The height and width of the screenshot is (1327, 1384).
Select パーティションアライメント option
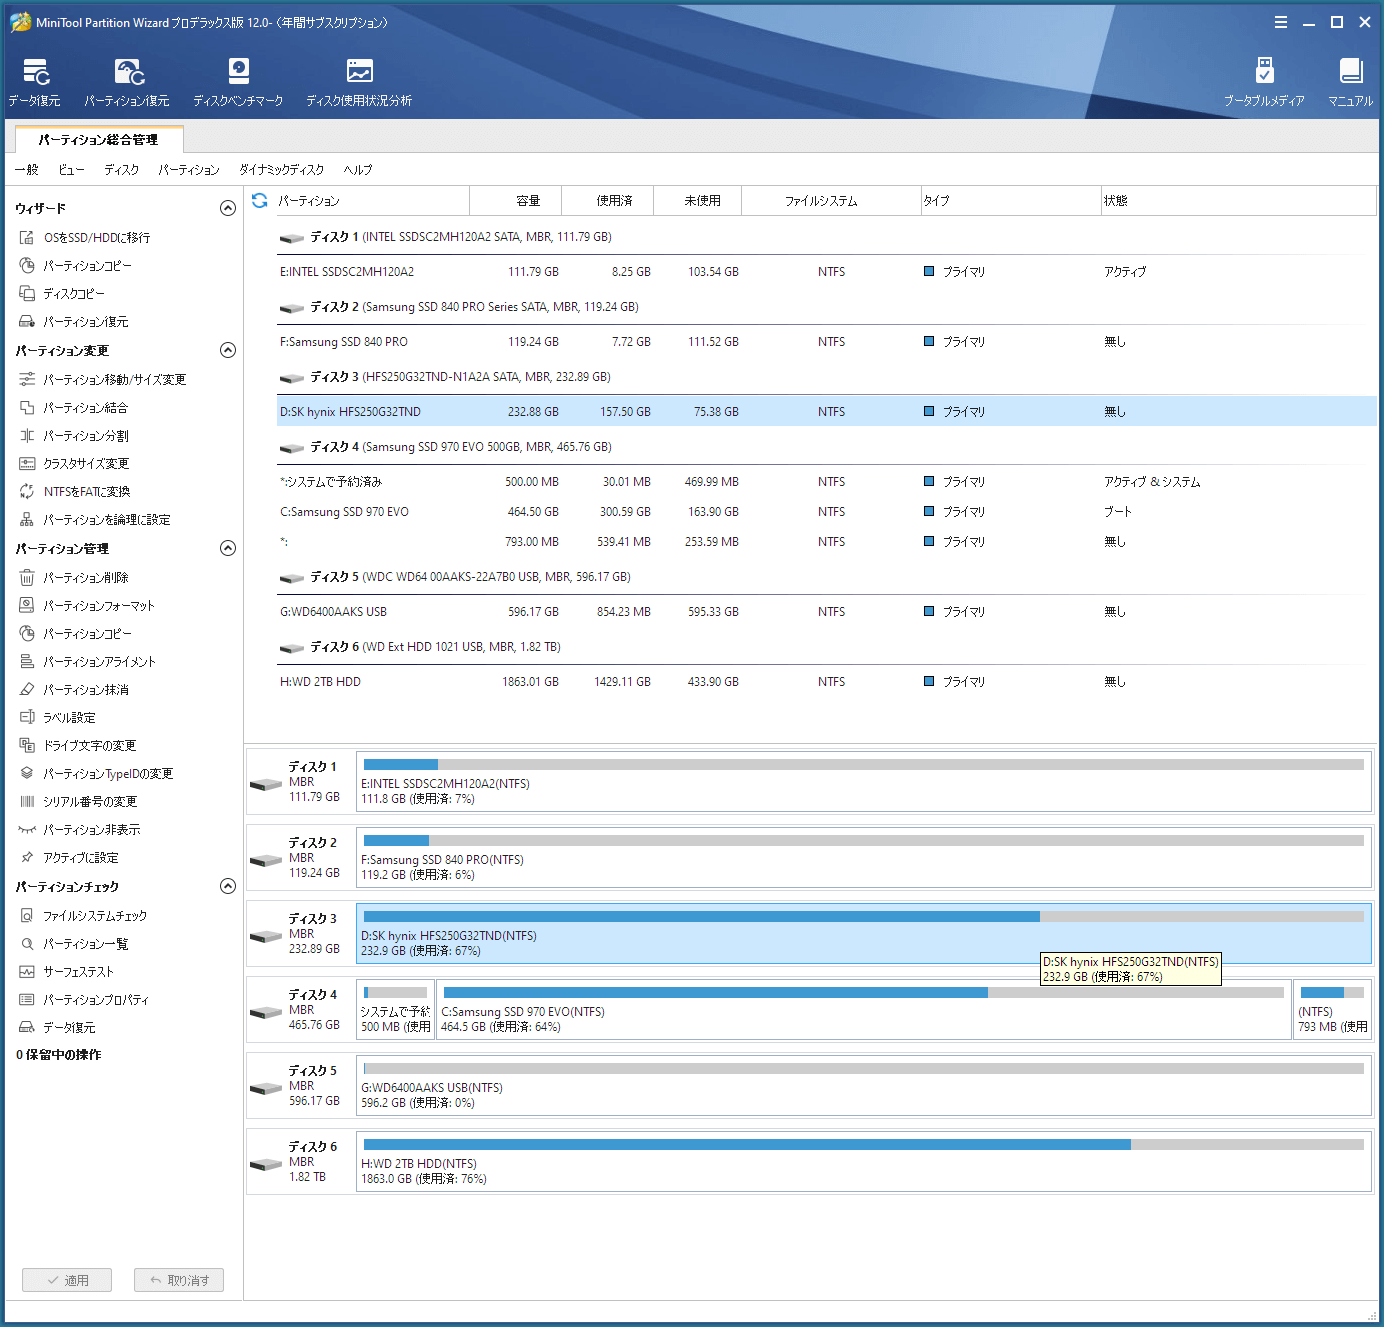click(88, 662)
